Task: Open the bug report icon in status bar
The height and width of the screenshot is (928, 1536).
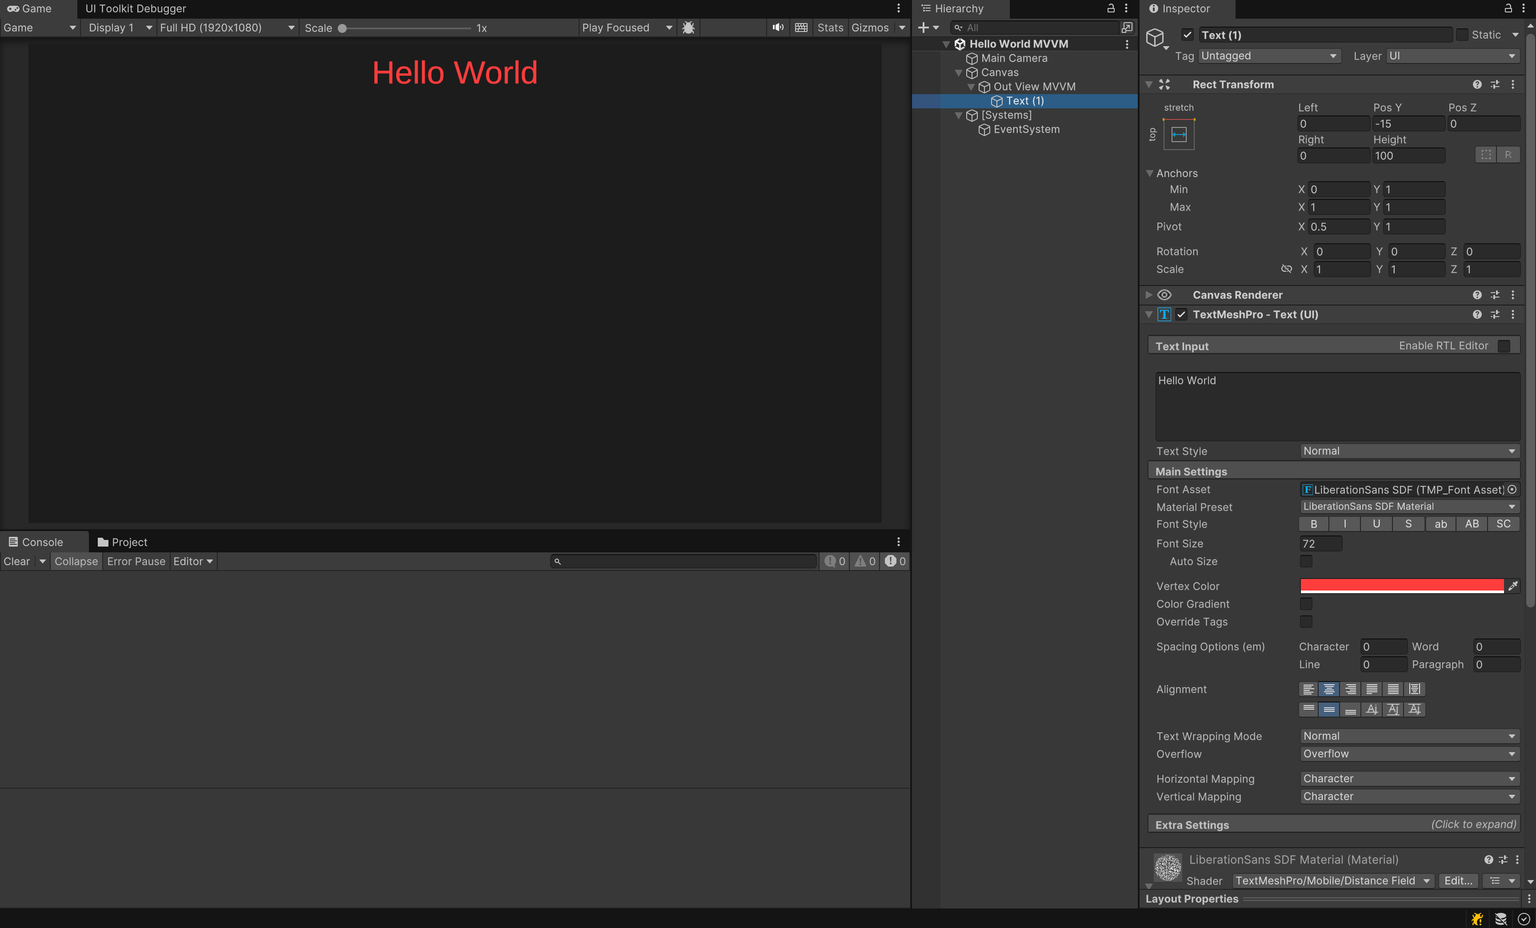Action: [x=1476, y=918]
